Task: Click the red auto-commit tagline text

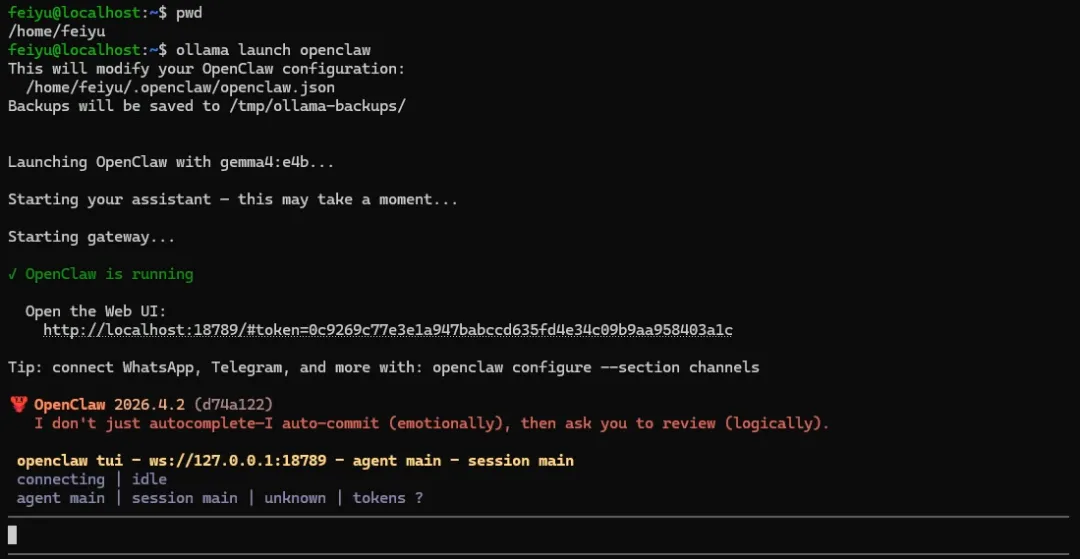Action: (x=432, y=423)
